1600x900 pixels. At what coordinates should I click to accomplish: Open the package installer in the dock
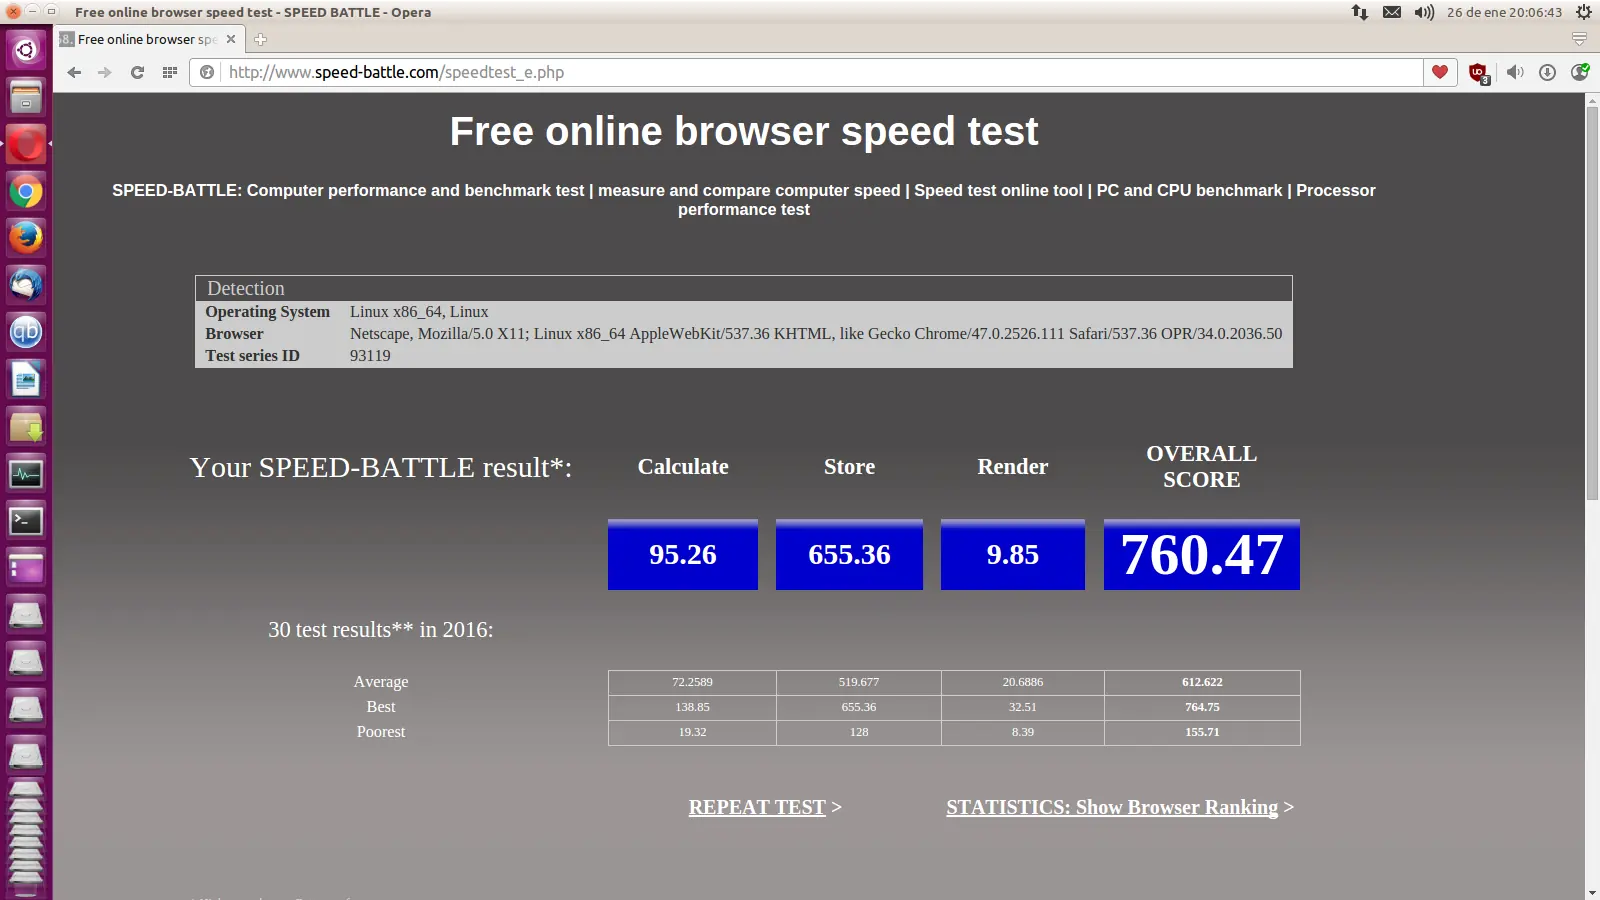26,427
